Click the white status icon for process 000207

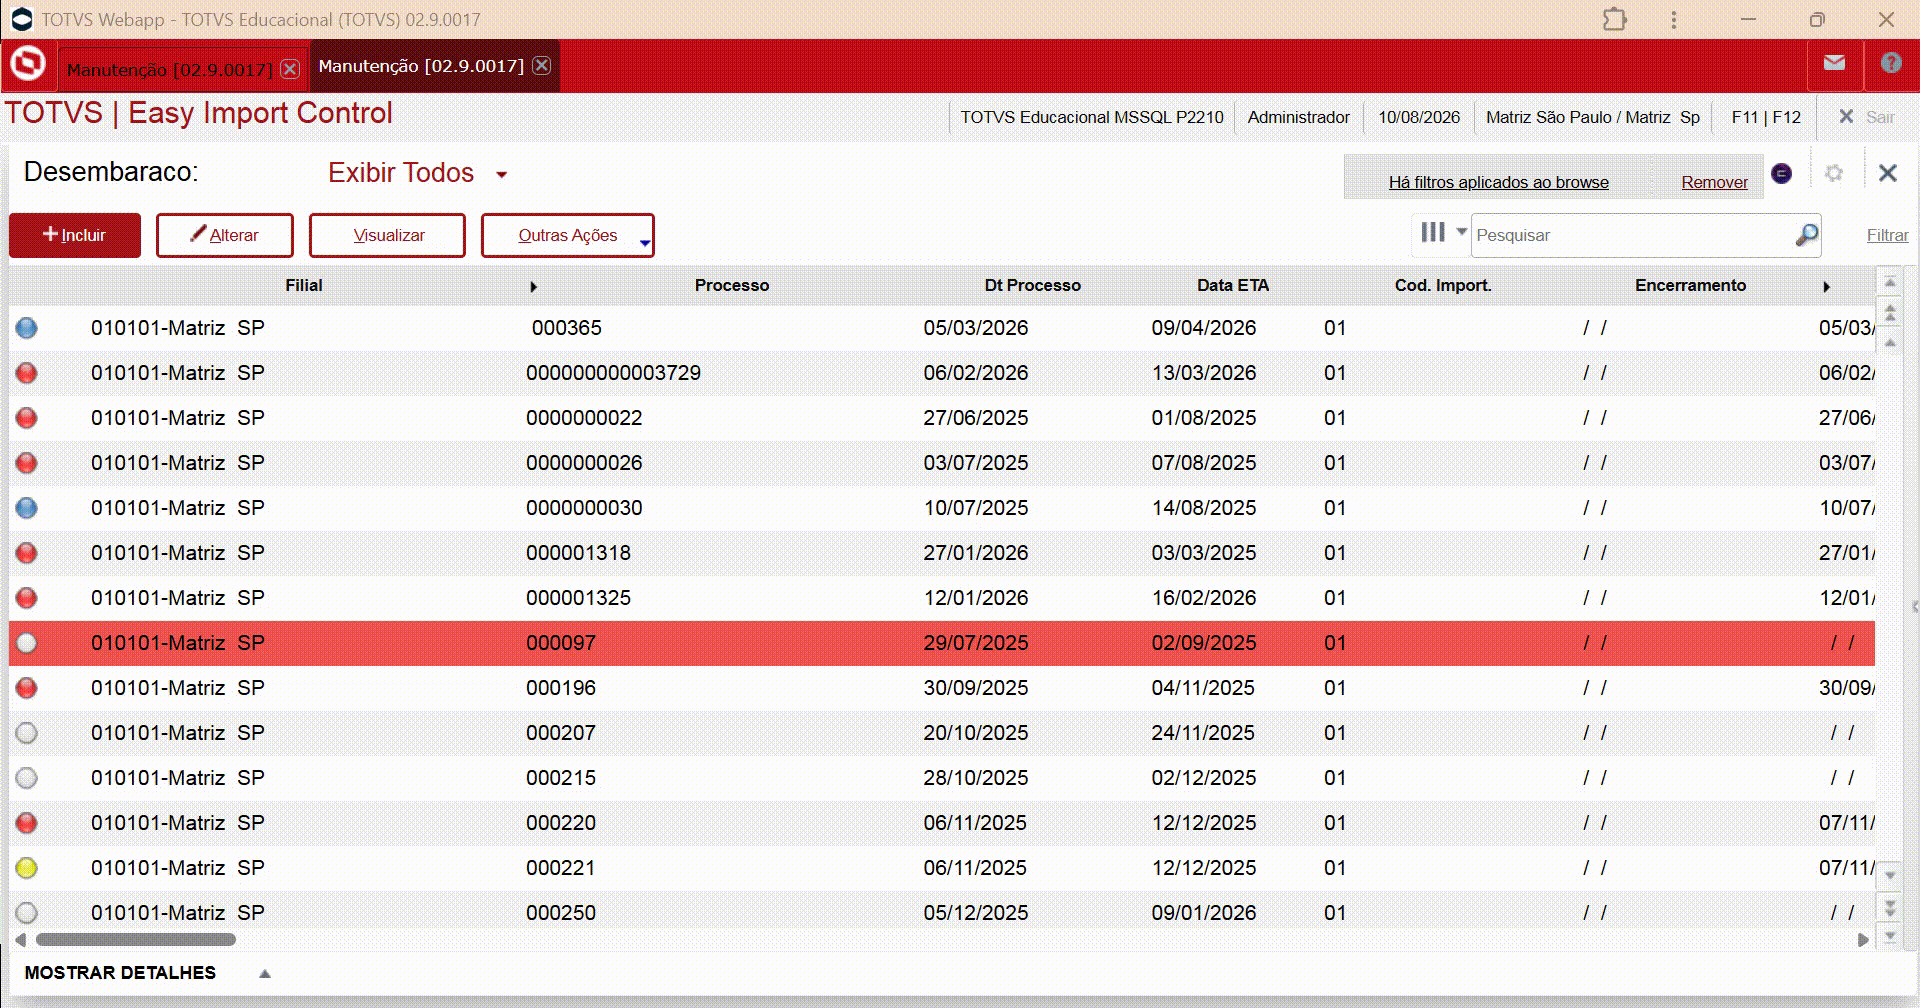pyautogui.click(x=27, y=733)
